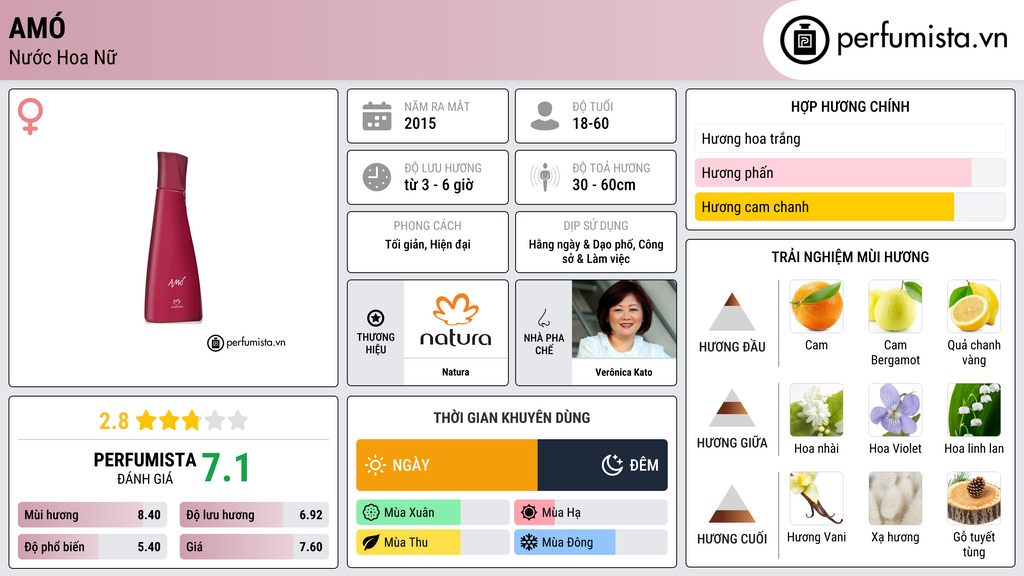Click the Giá 7.60 score bar

tap(254, 547)
